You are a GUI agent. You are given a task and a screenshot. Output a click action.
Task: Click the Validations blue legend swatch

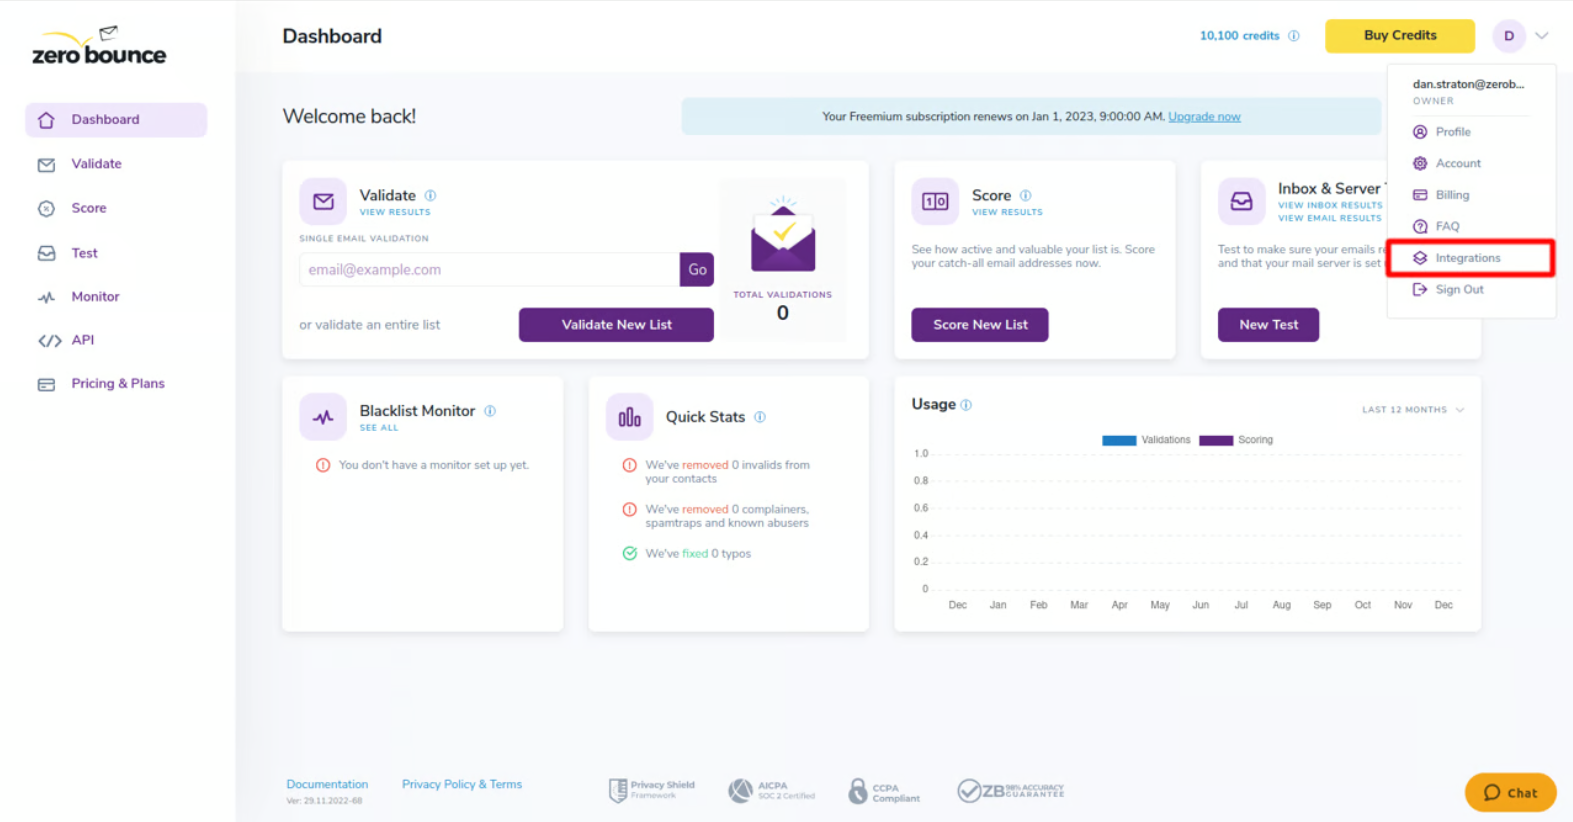pyautogui.click(x=1119, y=440)
